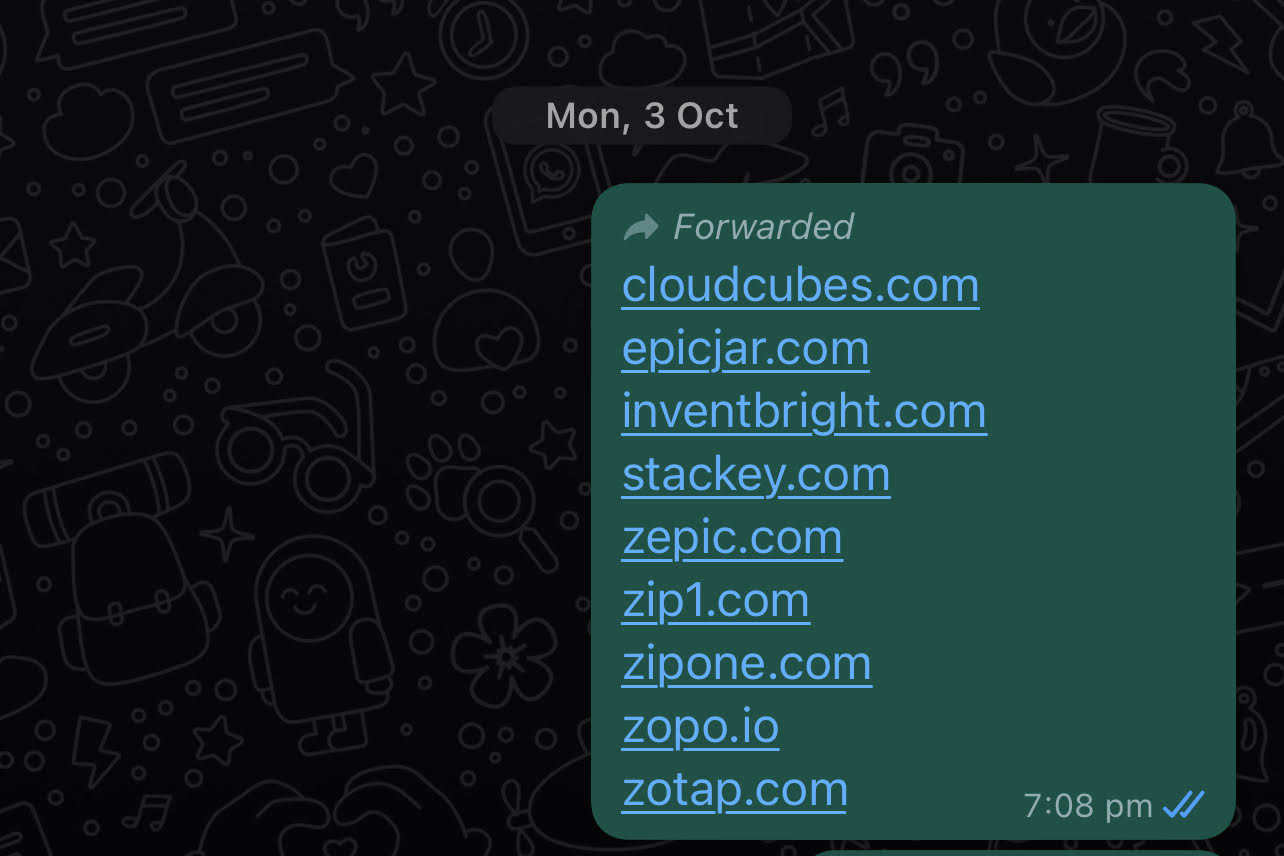The image size is (1284, 856).
Task: Open the epicjar.com link
Action: point(744,348)
